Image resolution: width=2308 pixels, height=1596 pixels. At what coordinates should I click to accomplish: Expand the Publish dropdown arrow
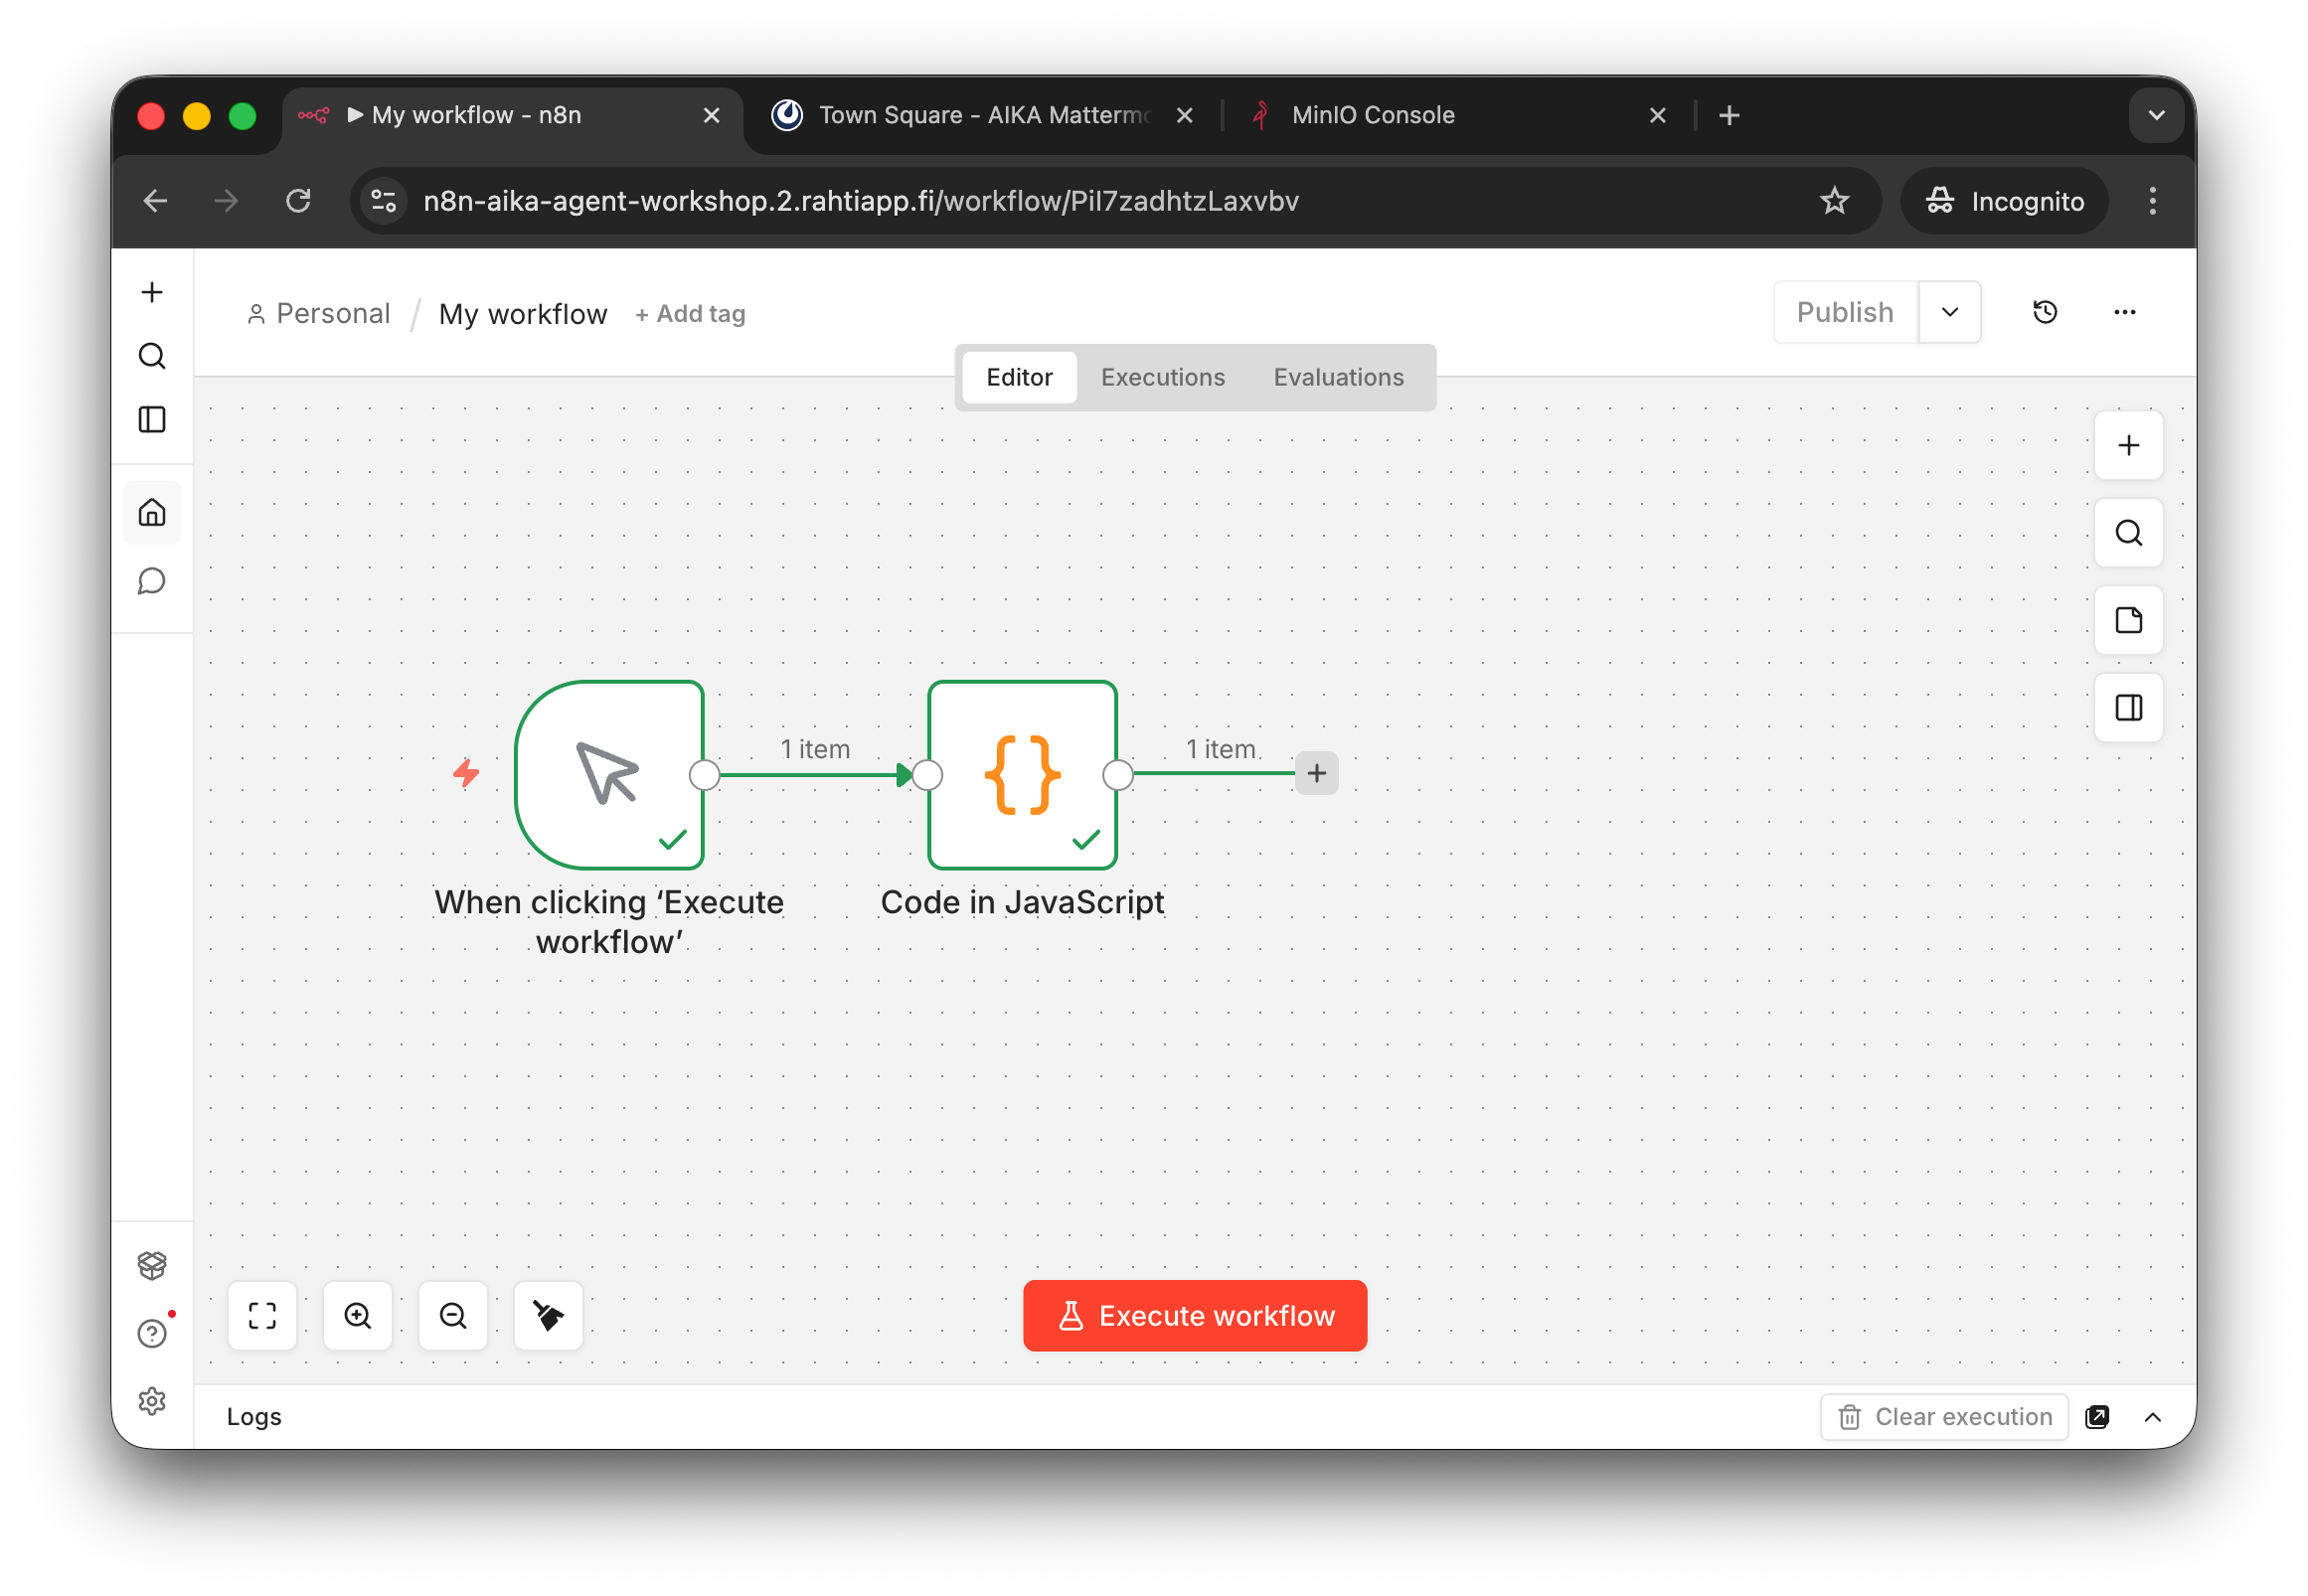(1949, 312)
